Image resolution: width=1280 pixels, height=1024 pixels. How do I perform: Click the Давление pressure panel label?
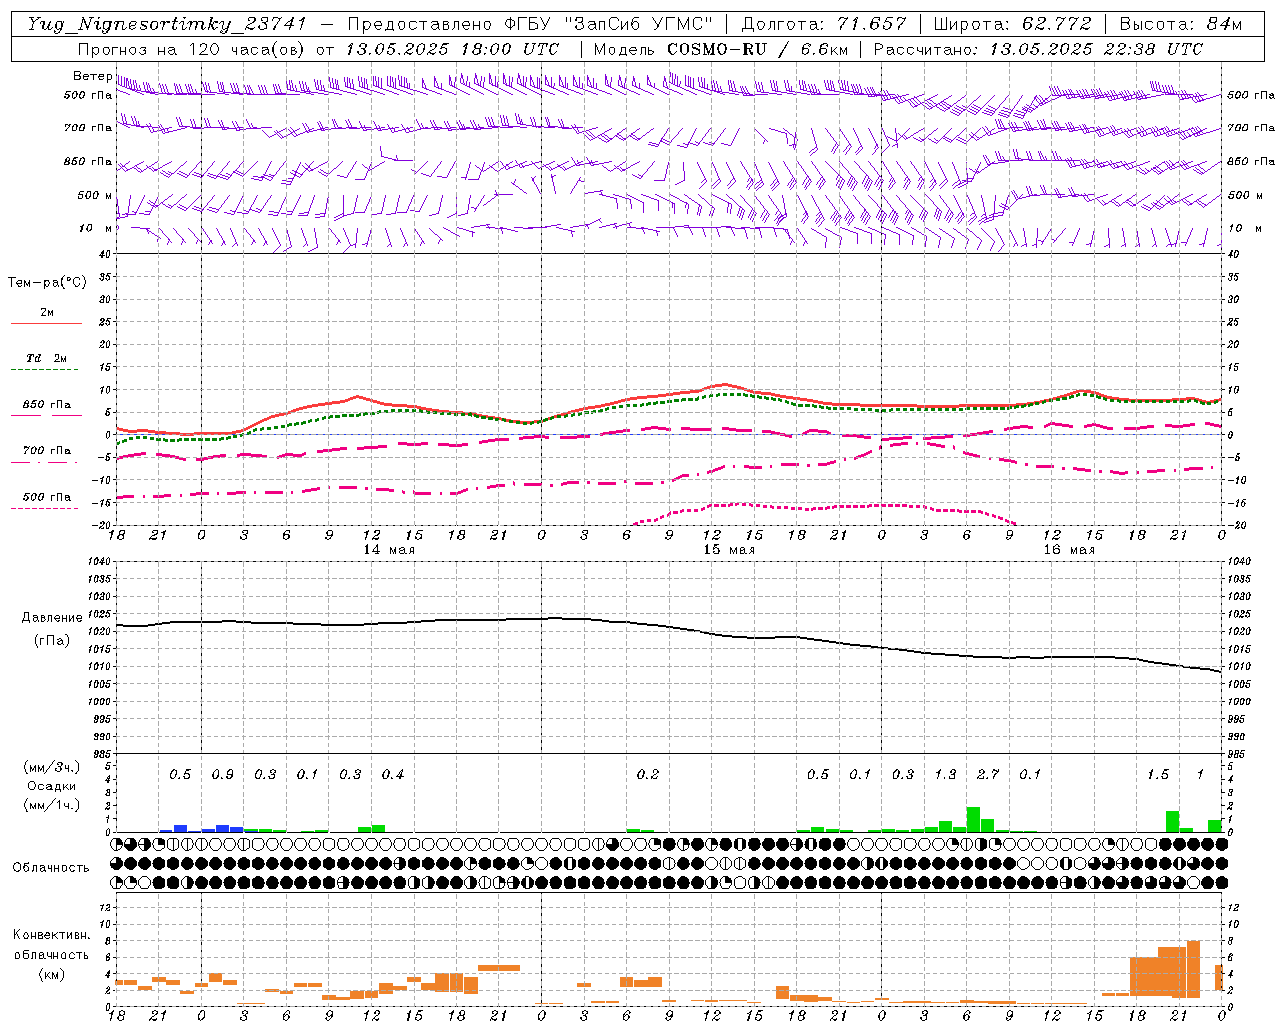point(52,618)
